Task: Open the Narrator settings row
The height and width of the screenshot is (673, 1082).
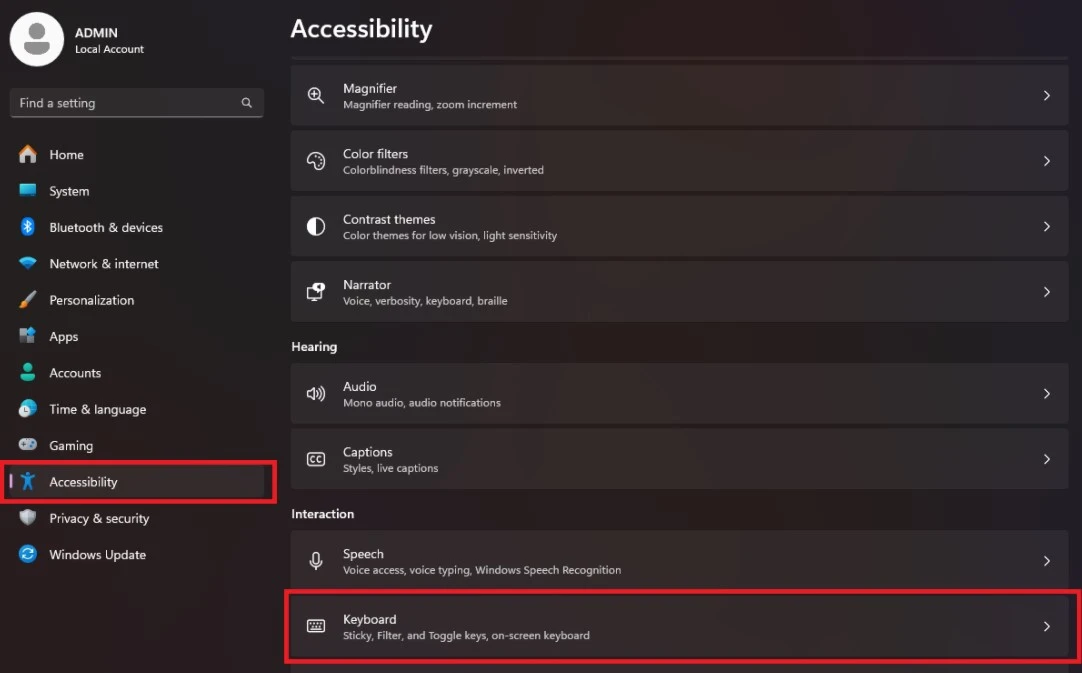Action: coord(680,292)
